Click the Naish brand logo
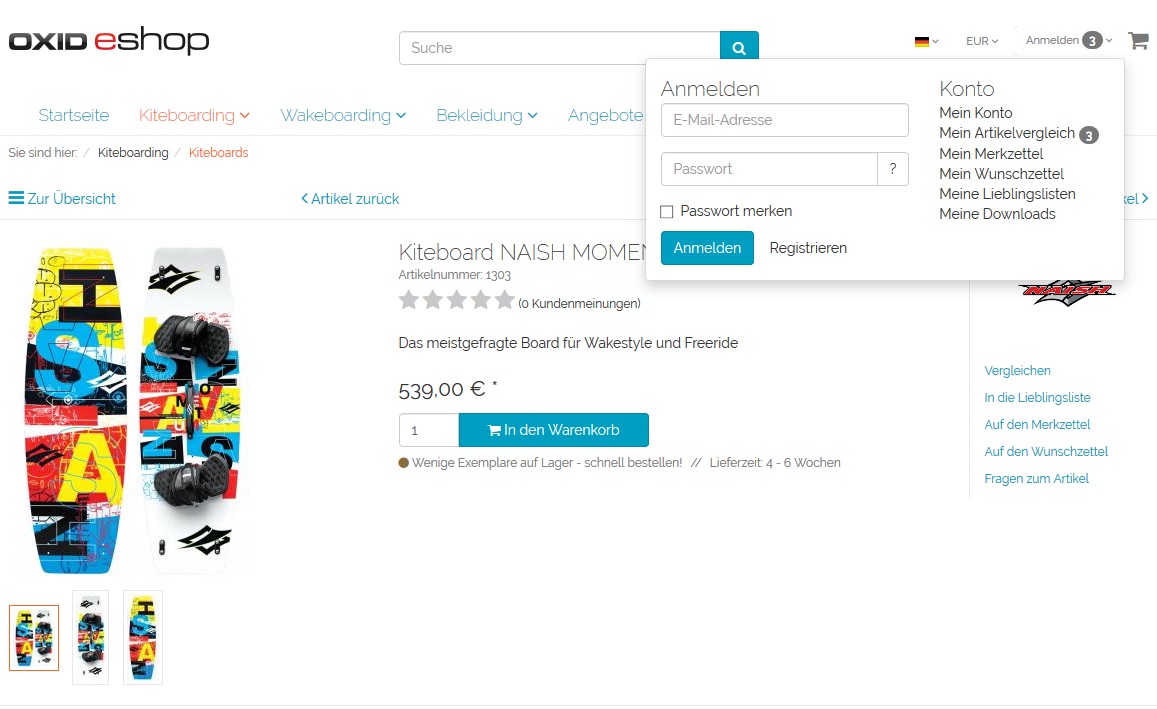The image size is (1157, 709). click(1066, 291)
